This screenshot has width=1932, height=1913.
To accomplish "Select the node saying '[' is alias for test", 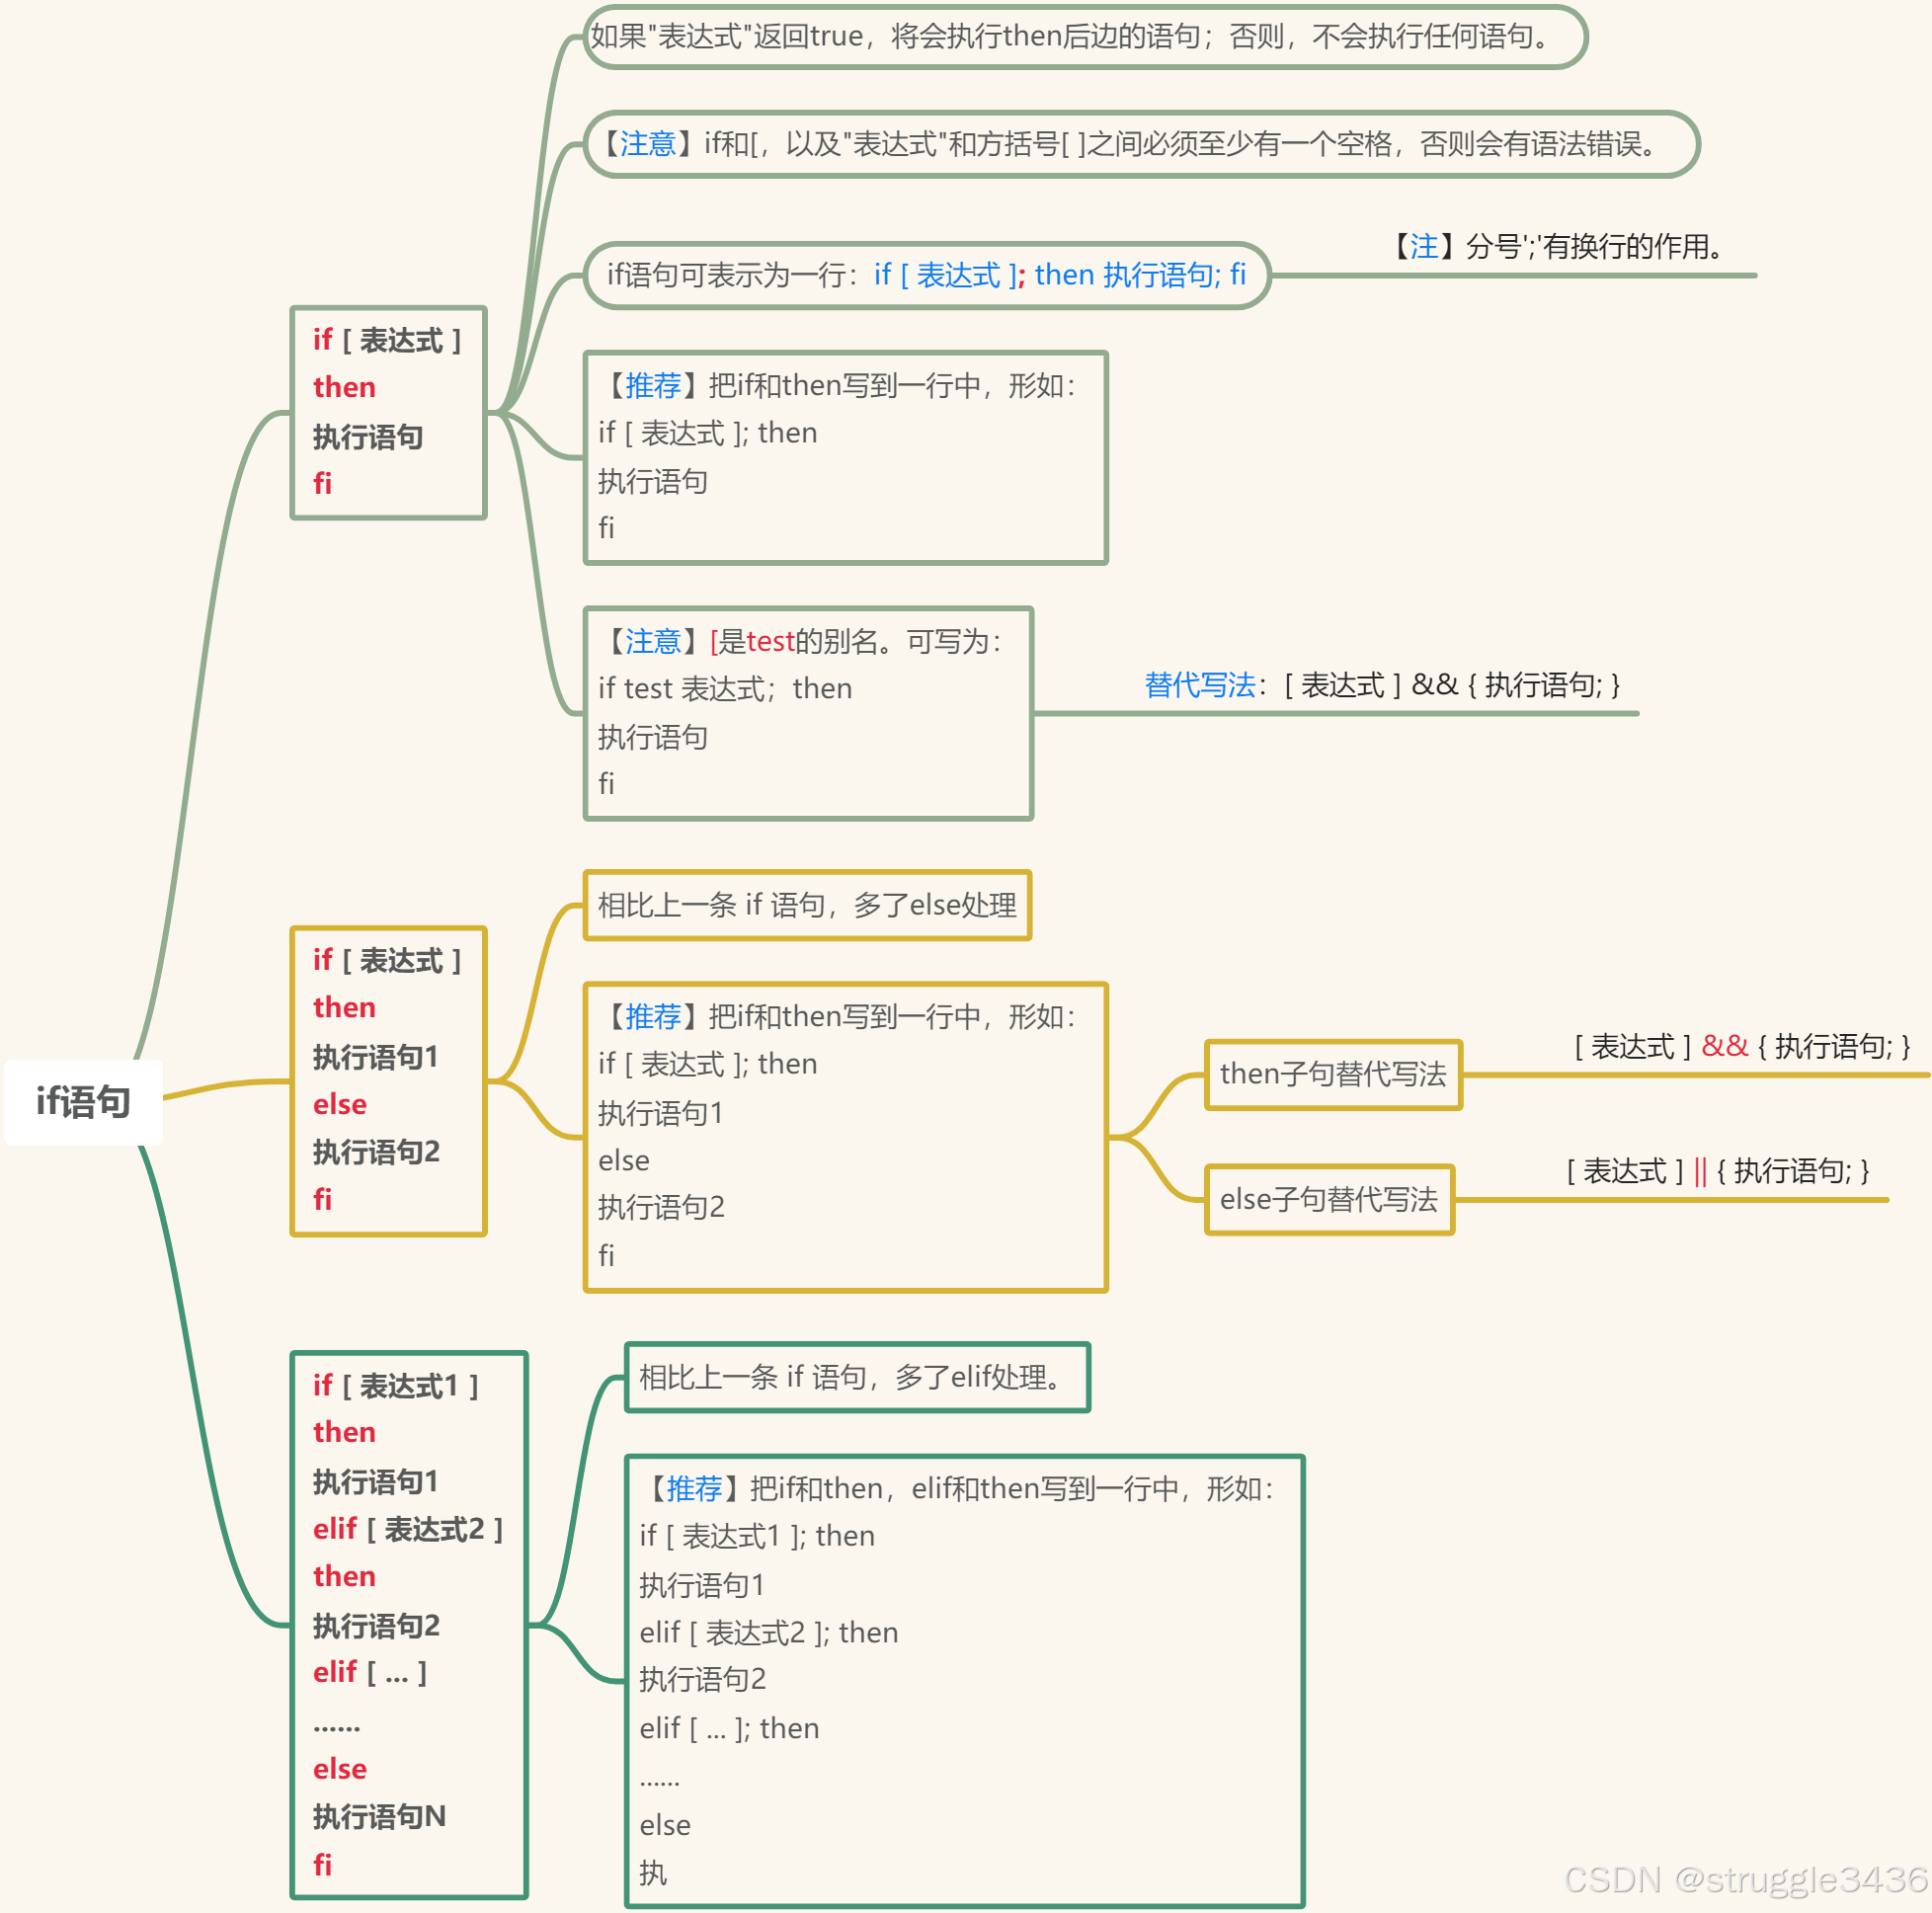I will pos(807,713).
